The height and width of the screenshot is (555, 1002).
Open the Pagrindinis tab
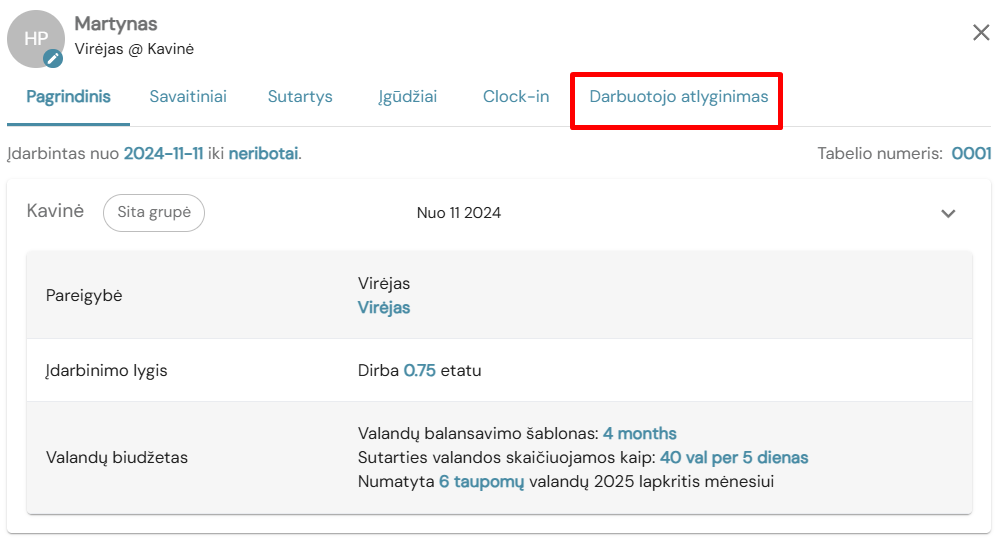pyautogui.click(x=68, y=96)
